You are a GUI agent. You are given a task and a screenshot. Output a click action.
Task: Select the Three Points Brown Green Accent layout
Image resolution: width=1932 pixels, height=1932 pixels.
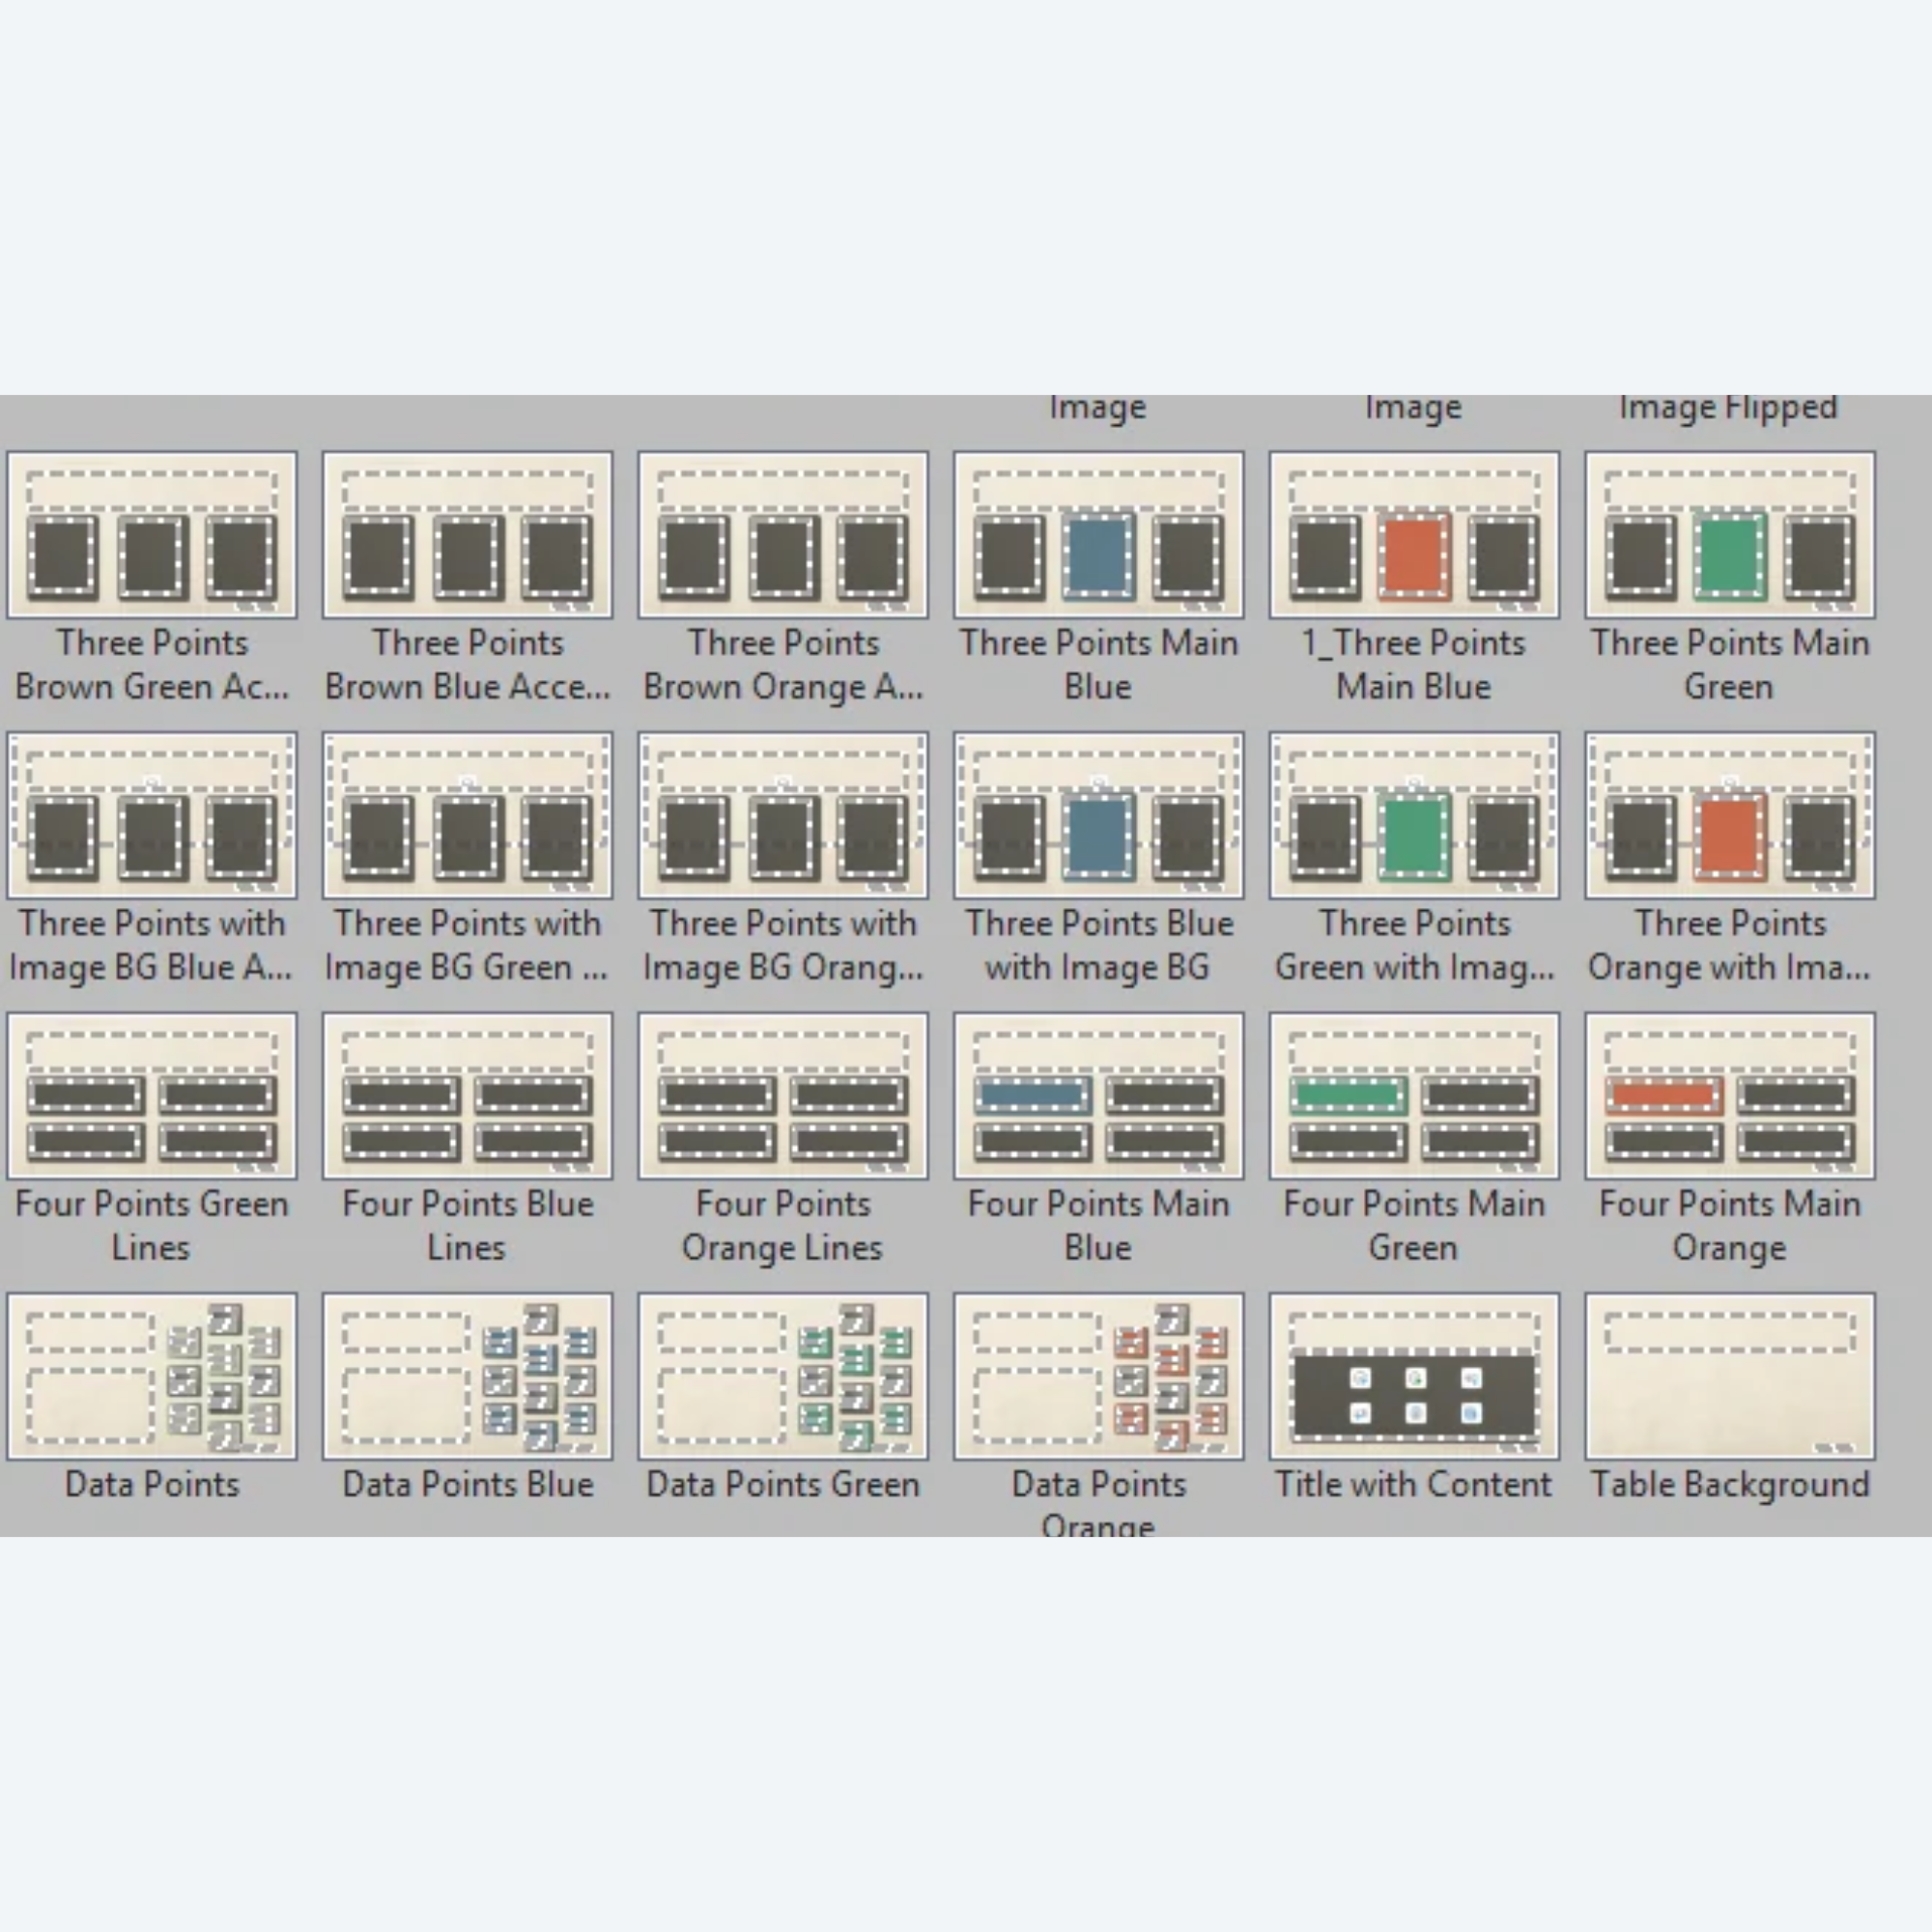pos(152,534)
